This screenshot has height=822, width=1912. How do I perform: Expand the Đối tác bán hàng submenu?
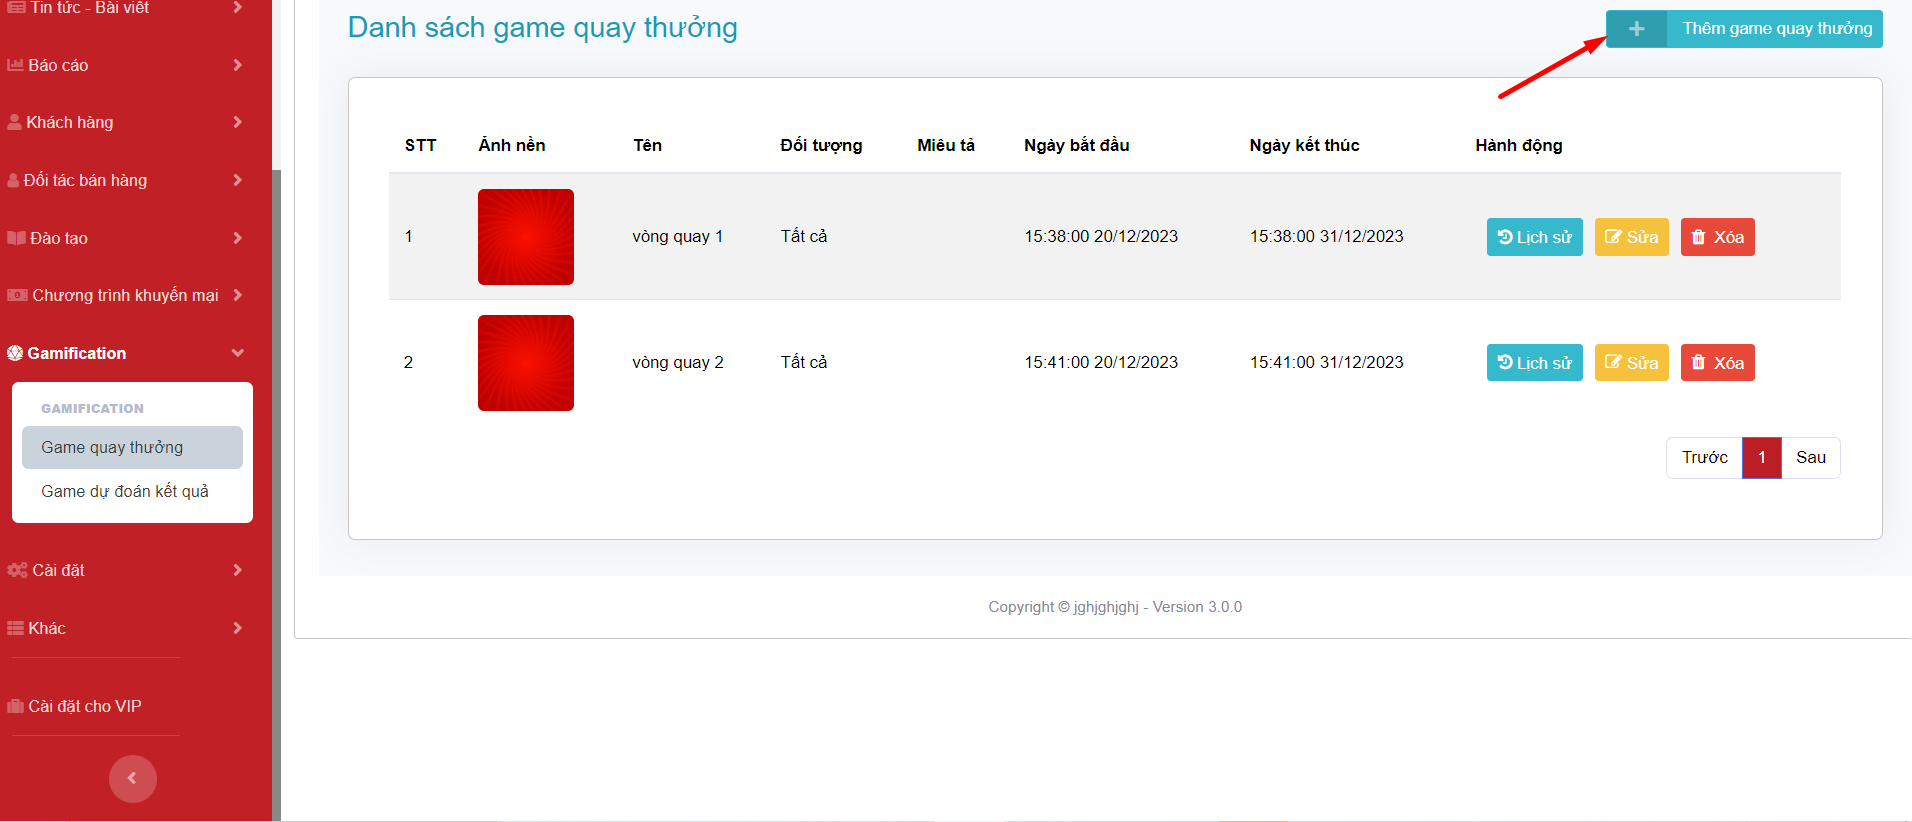237,180
